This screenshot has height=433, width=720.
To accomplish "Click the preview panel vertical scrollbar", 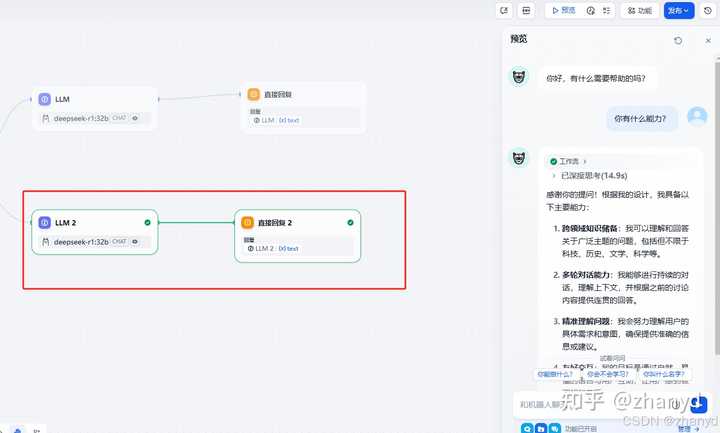I will click(x=717, y=207).
